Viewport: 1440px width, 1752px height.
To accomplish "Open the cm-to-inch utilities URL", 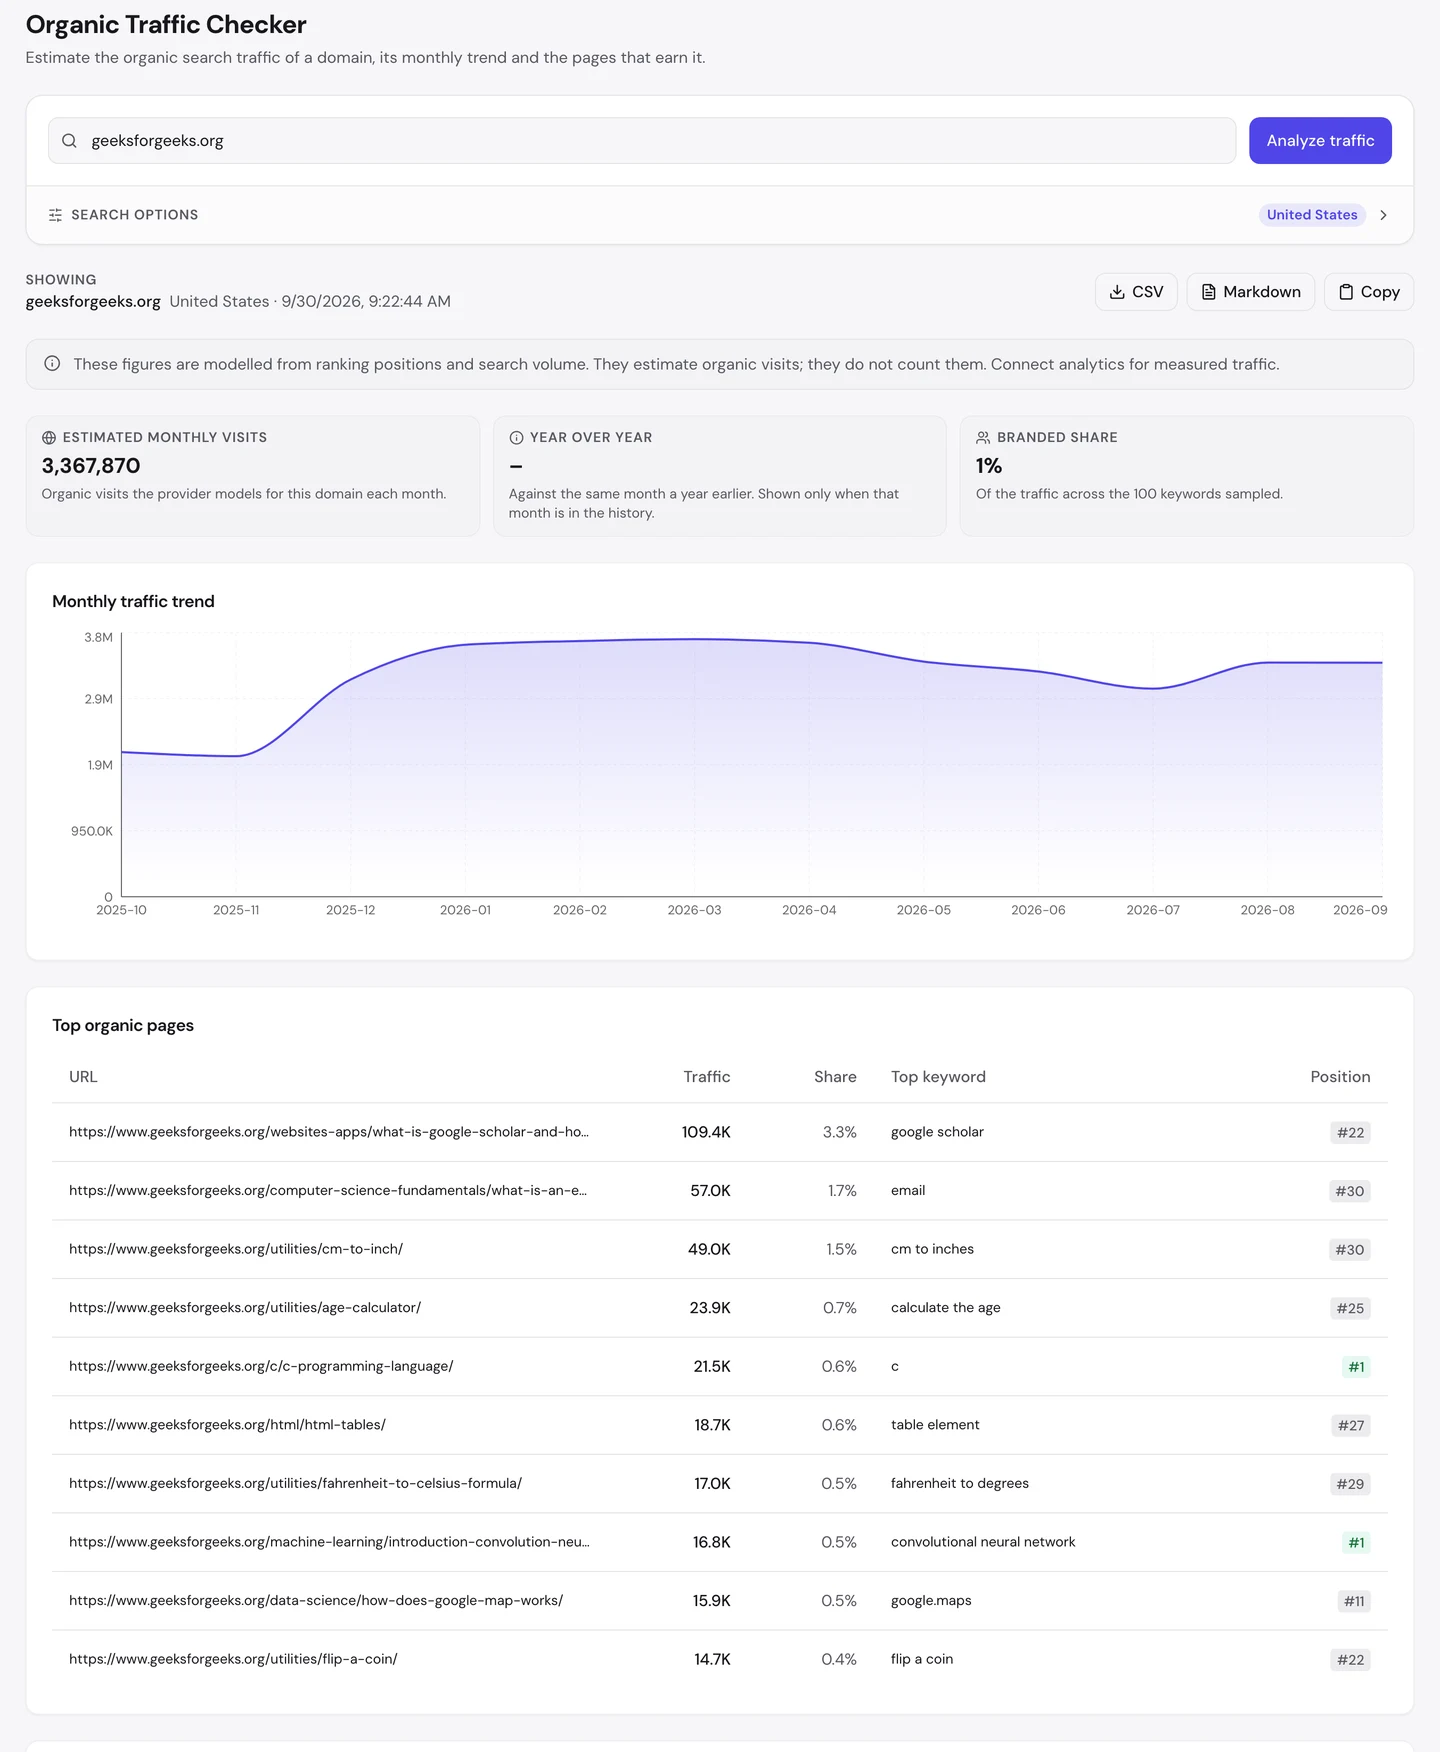I will pos(236,1249).
